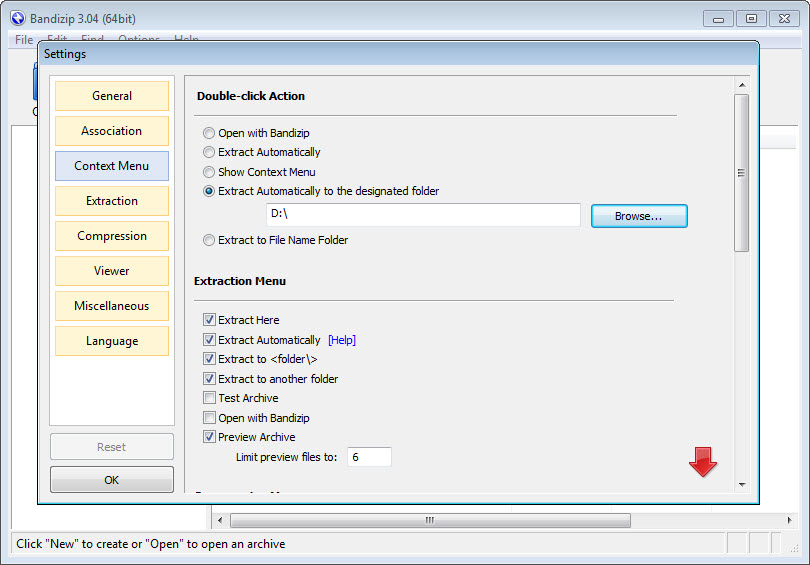Click settings scrollbar up arrow

pos(742,85)
